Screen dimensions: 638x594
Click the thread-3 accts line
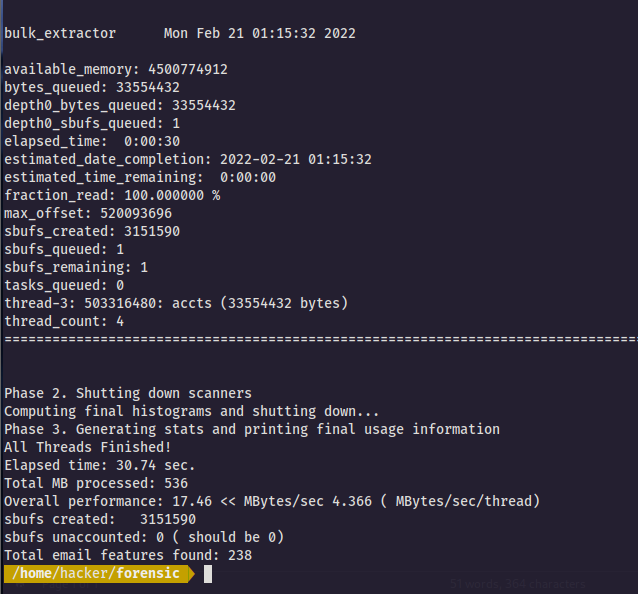176,304
